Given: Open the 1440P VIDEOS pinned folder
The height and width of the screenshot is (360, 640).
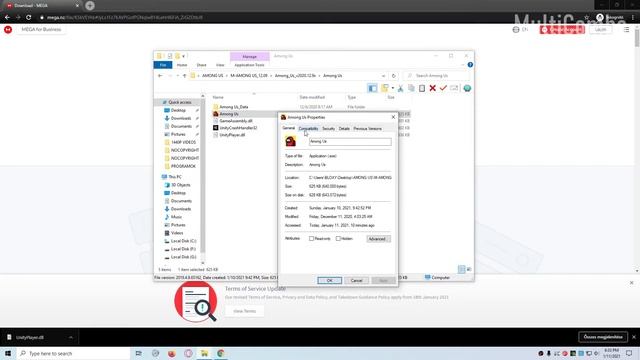Looking at the screenshot, I should click(x=183, y=142).
